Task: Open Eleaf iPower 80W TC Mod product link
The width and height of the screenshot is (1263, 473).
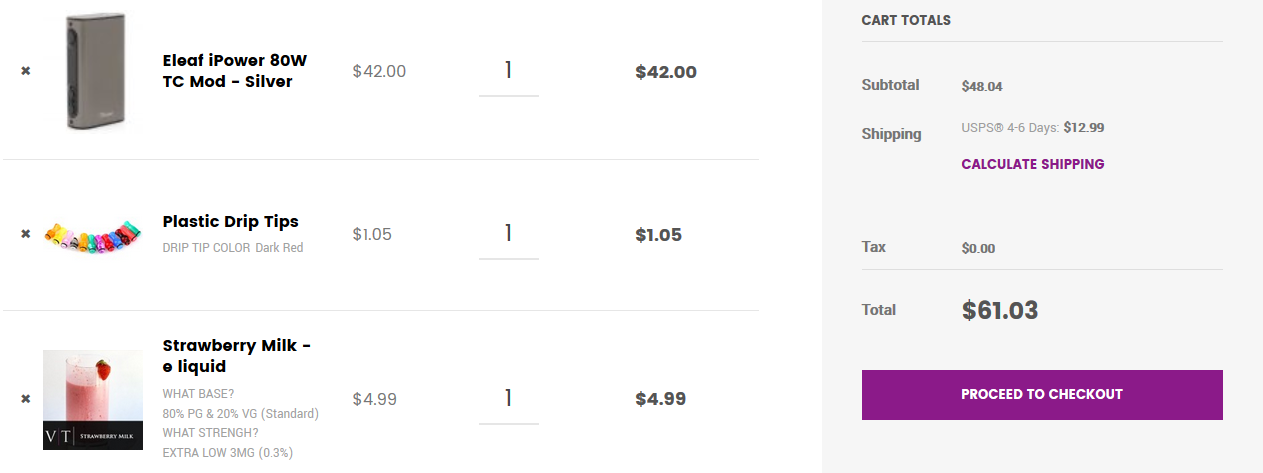Action: [x=235, y=71]
